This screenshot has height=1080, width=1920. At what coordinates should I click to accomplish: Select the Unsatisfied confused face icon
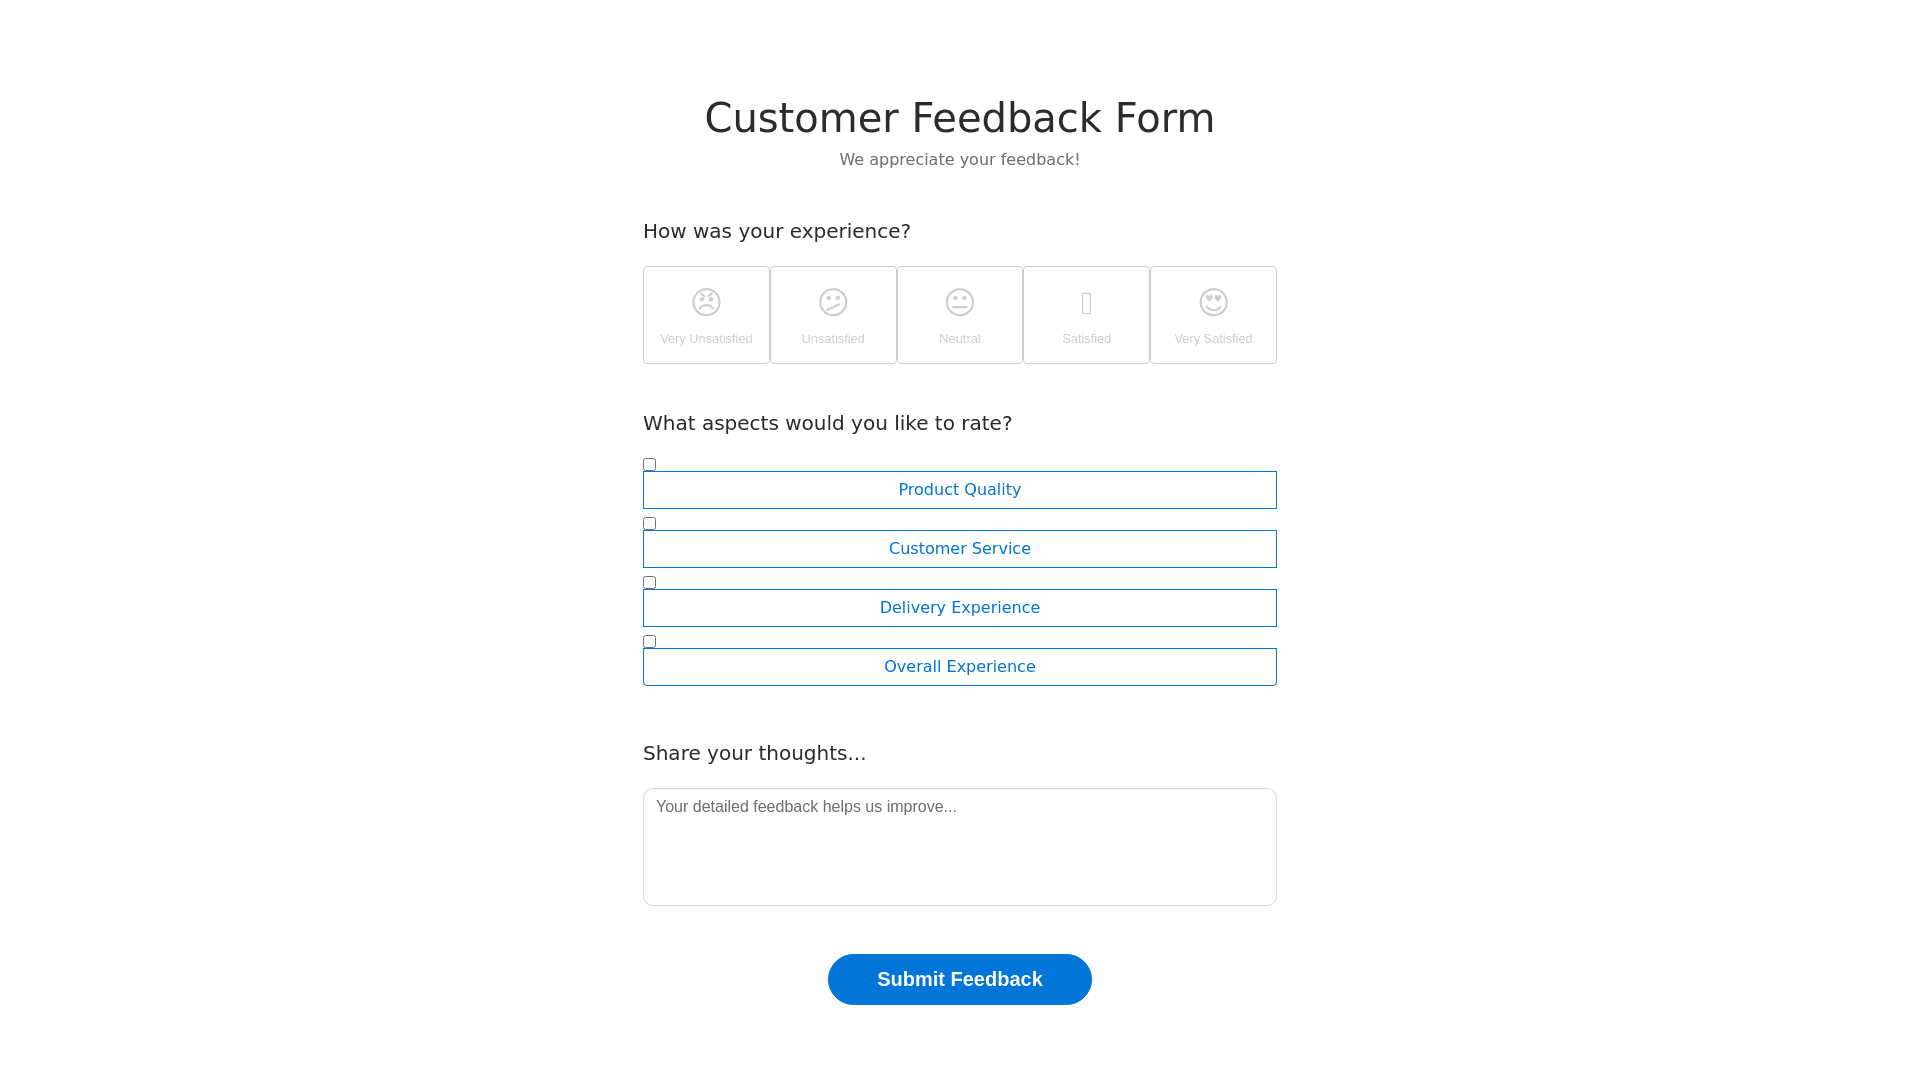pos(833,302)
